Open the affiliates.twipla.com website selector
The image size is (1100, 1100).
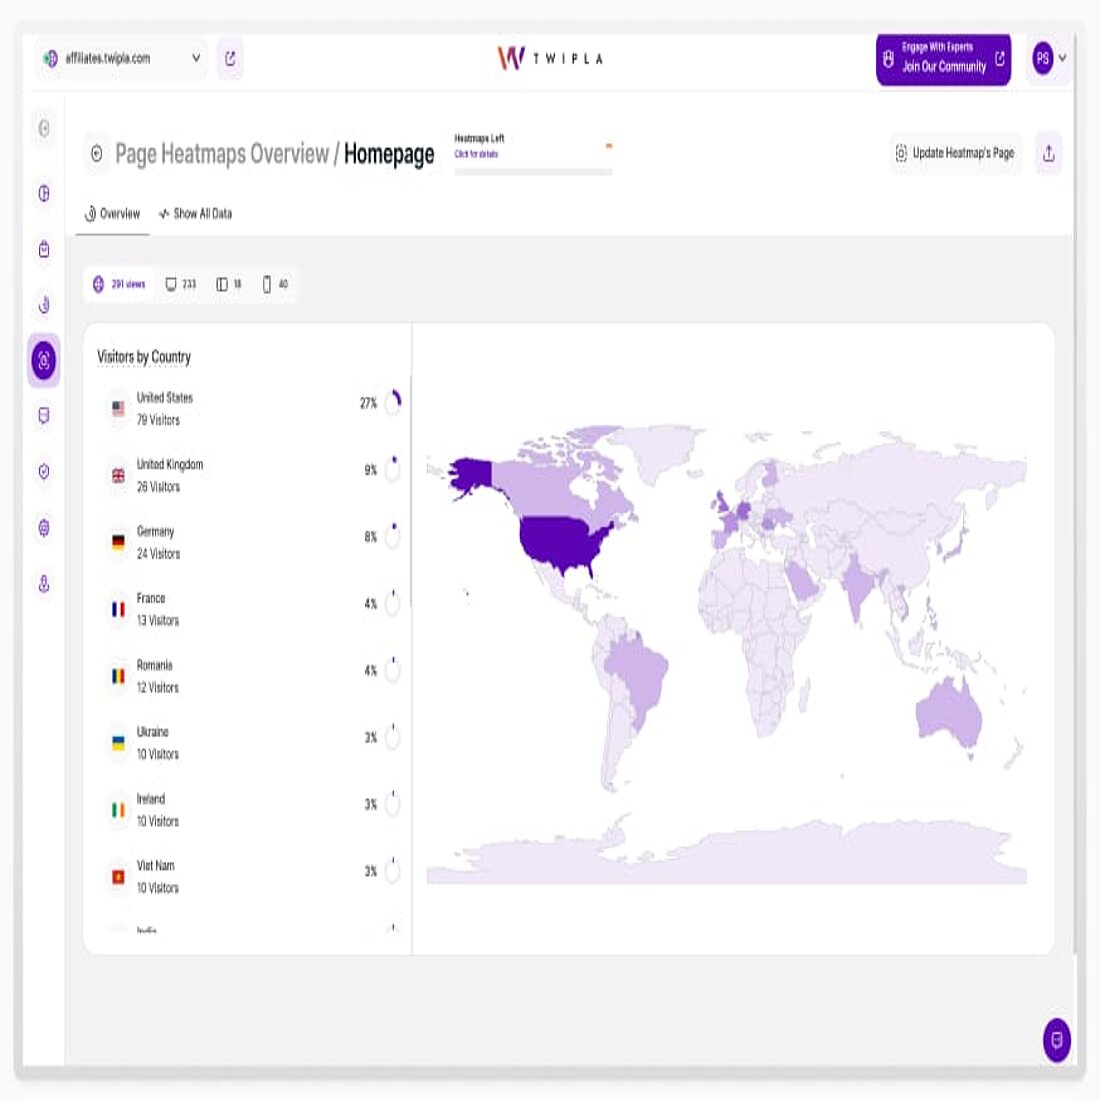(120, 60)
